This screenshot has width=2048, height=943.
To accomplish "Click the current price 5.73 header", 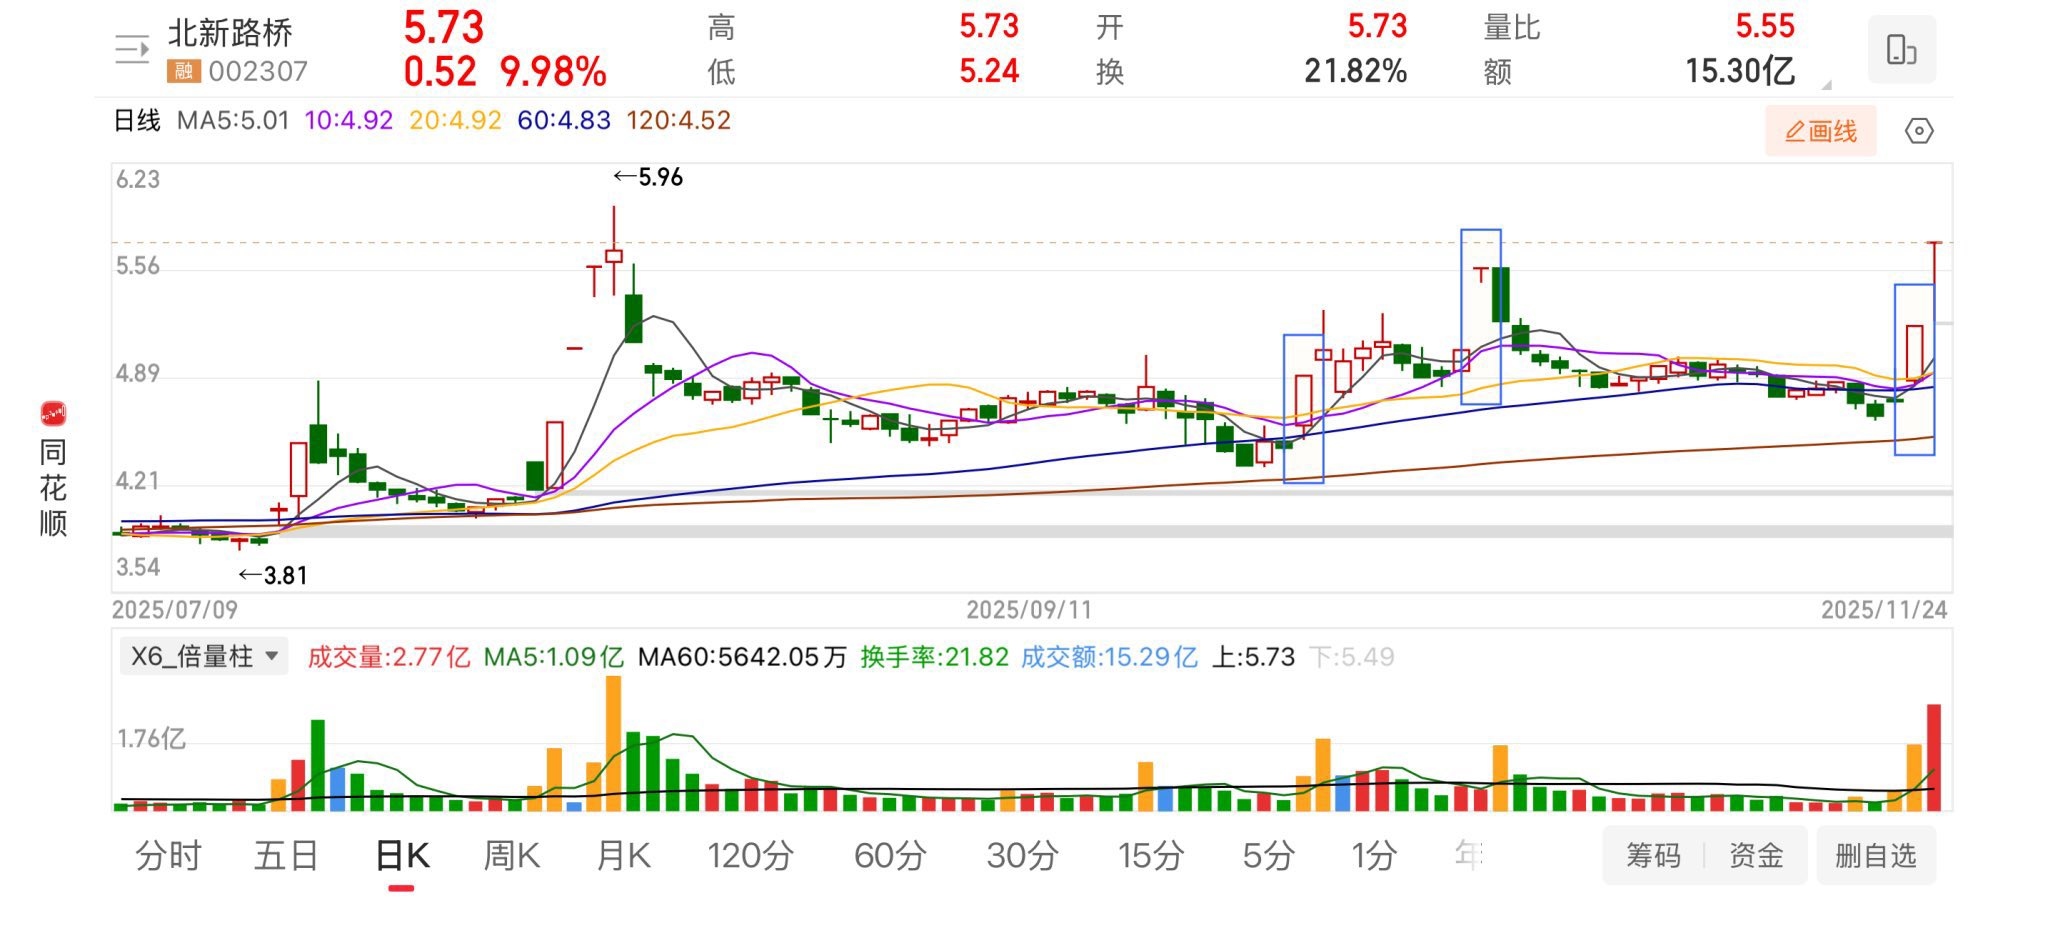I will (444, 27).
